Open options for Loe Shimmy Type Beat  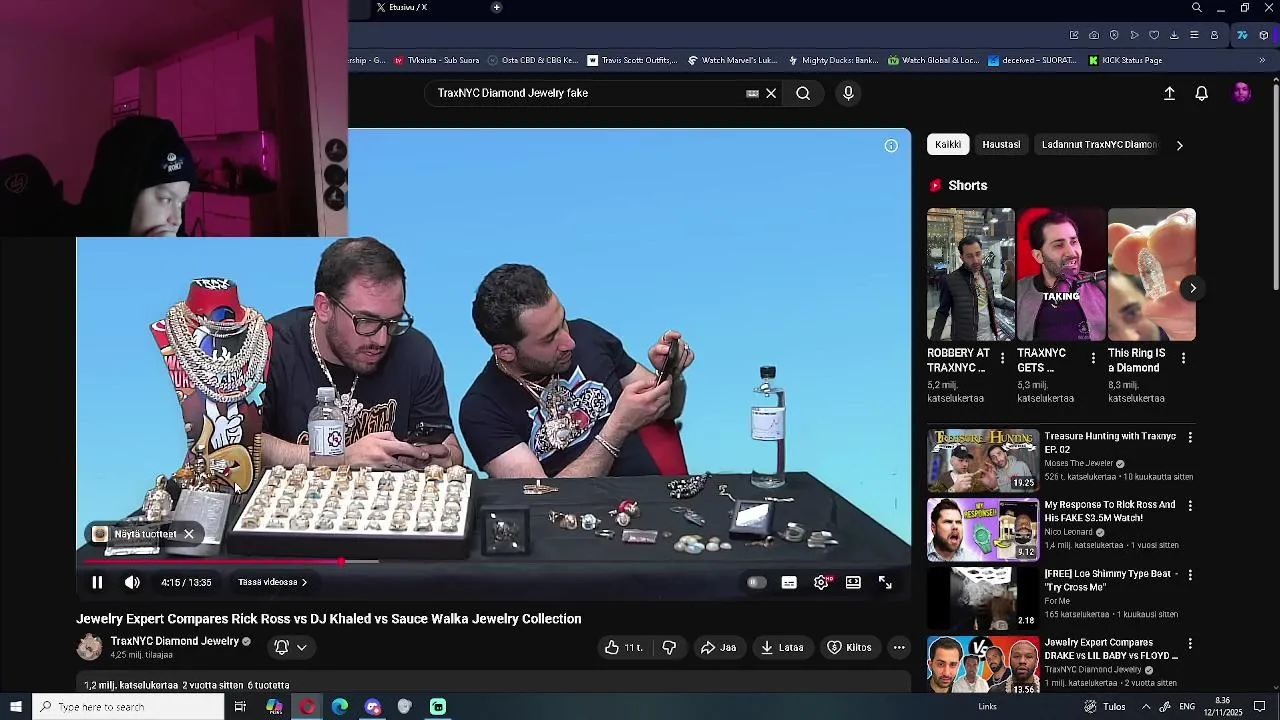tap(1190, 574)
